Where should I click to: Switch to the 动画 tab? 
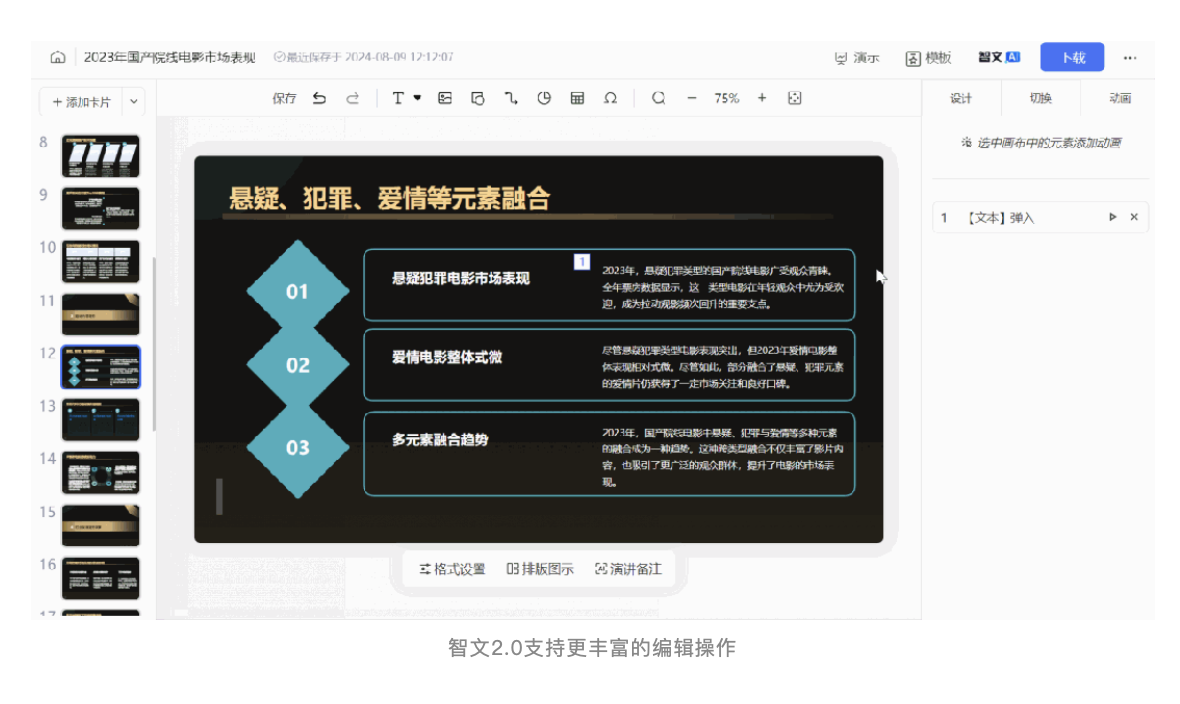[1120, 99]
